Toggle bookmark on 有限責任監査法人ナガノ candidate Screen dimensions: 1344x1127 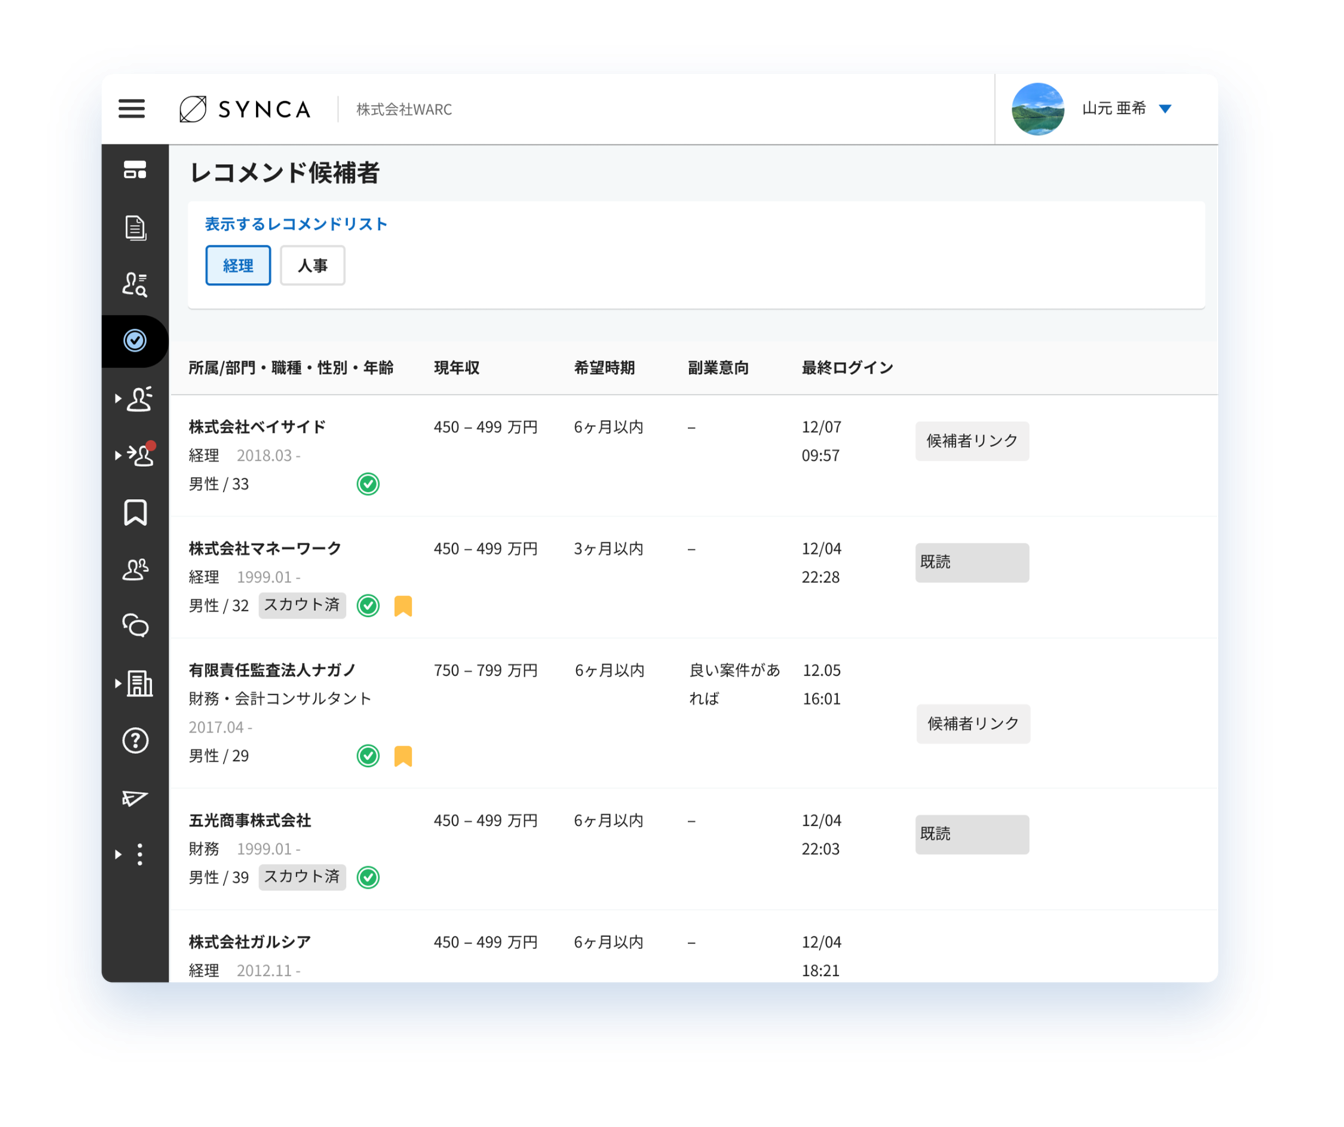click(403, 756)
